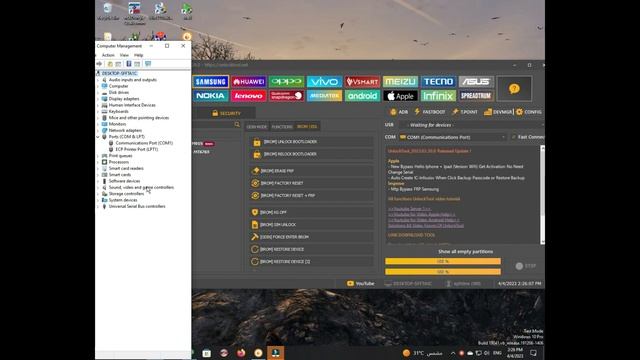The width and height of the screenshot is (640, 360).
Task: Switch to the BROM USB tab
Action: [x=307, y=127]
